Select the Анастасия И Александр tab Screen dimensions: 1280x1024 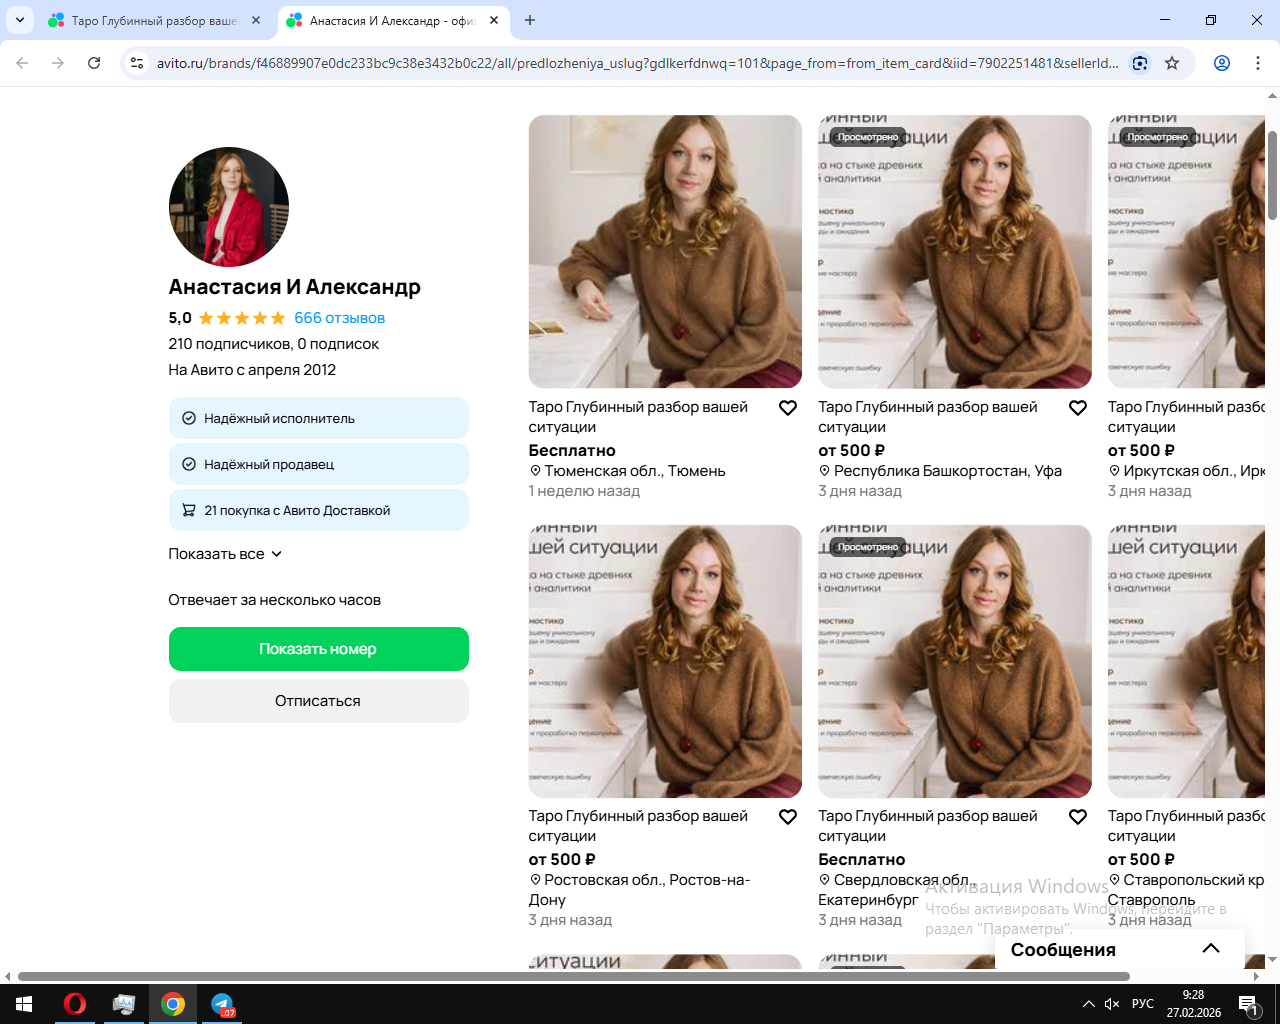click(393, 20)
